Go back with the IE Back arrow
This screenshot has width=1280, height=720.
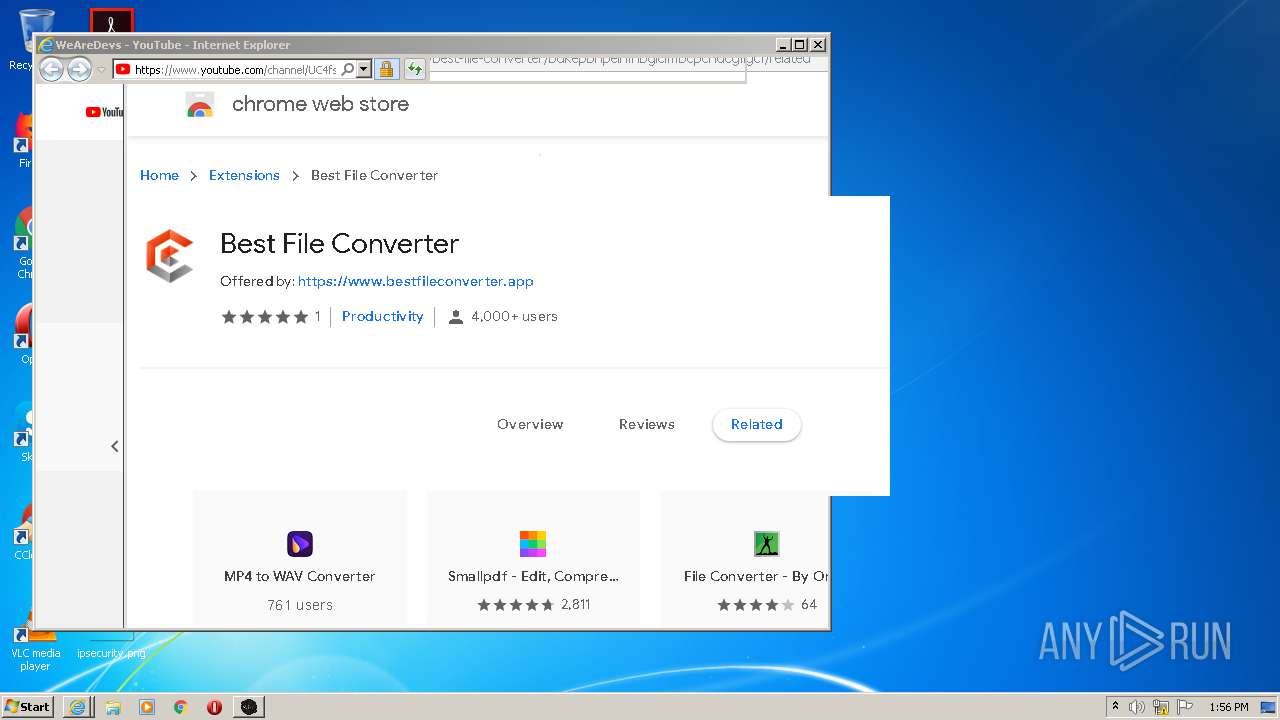click(51, 69)
